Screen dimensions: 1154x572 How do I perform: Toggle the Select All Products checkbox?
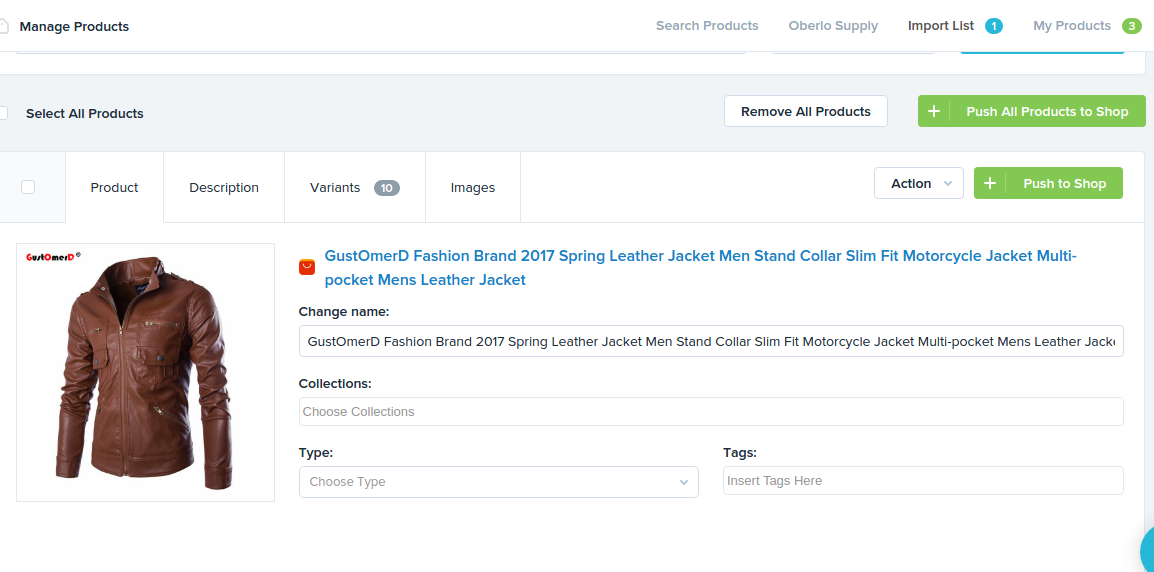tap(3, 113)
